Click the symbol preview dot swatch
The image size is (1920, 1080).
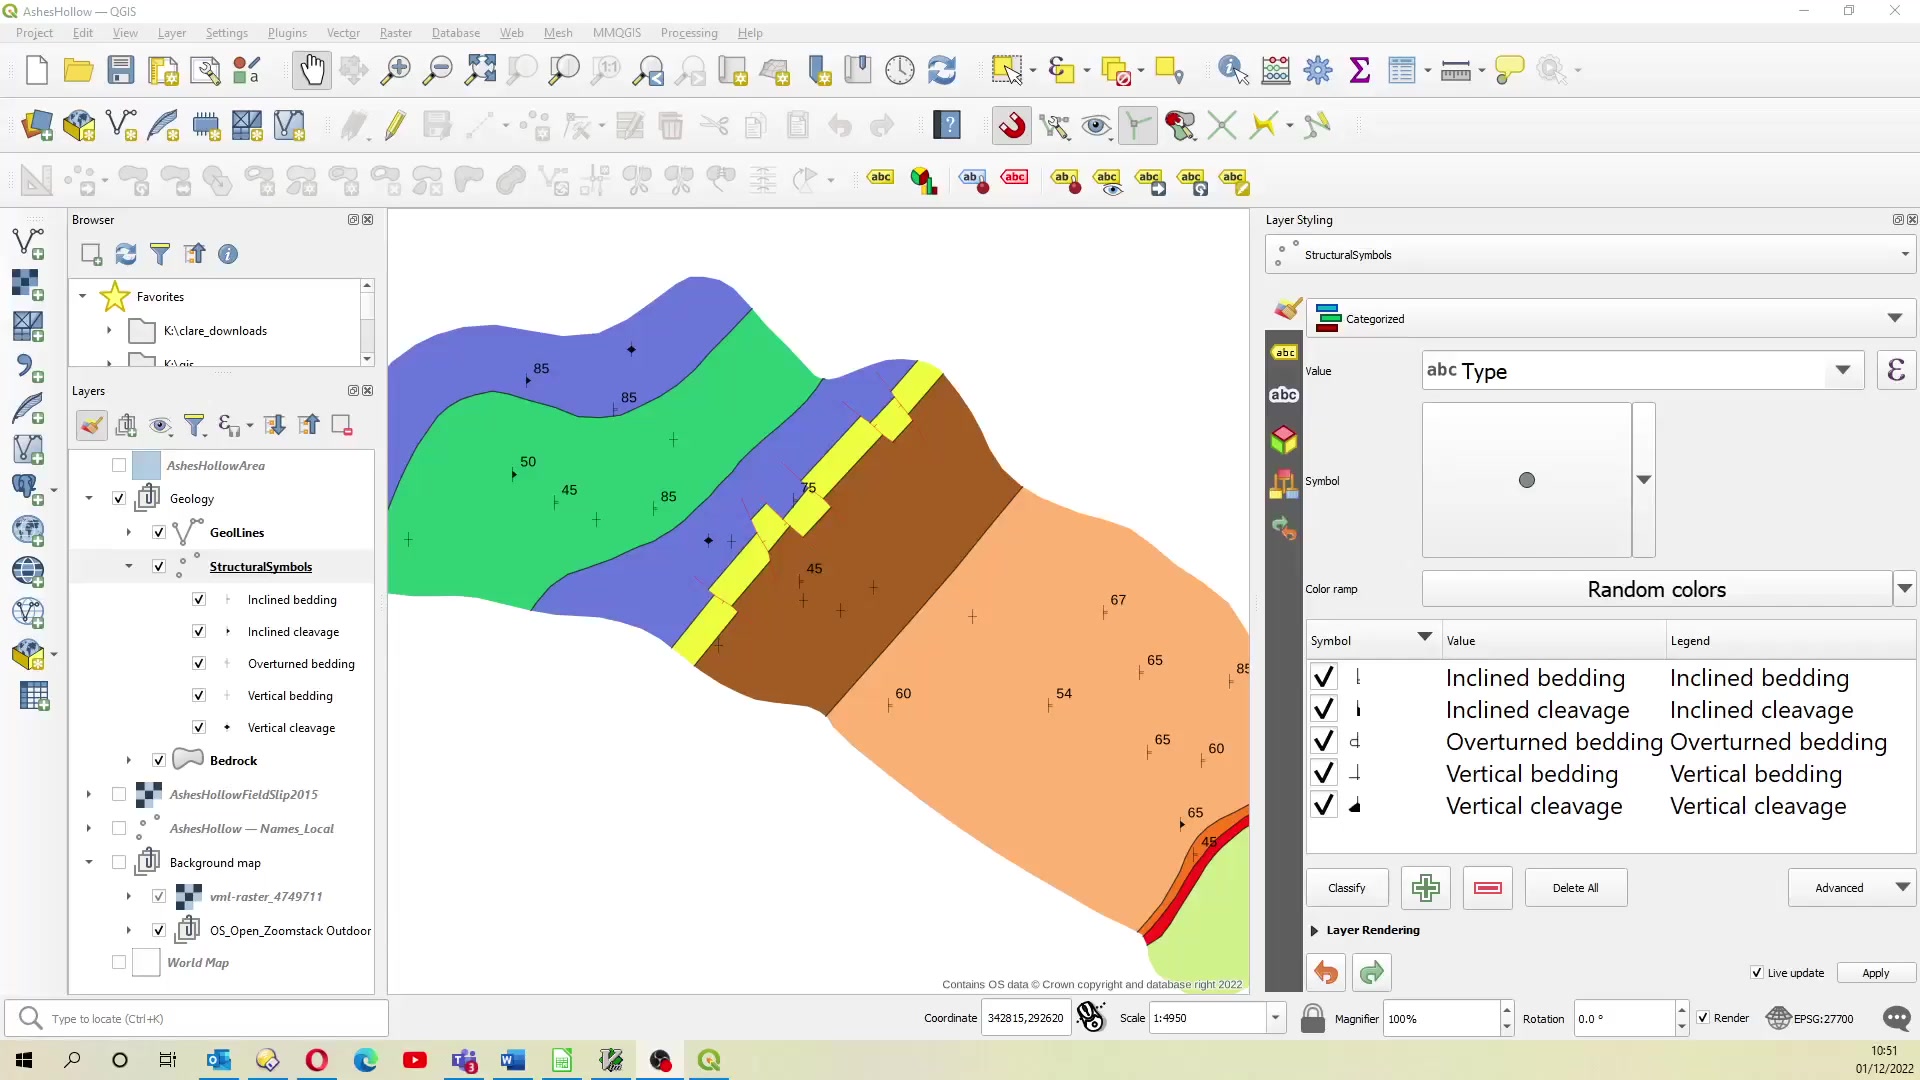coord(1526,480)
